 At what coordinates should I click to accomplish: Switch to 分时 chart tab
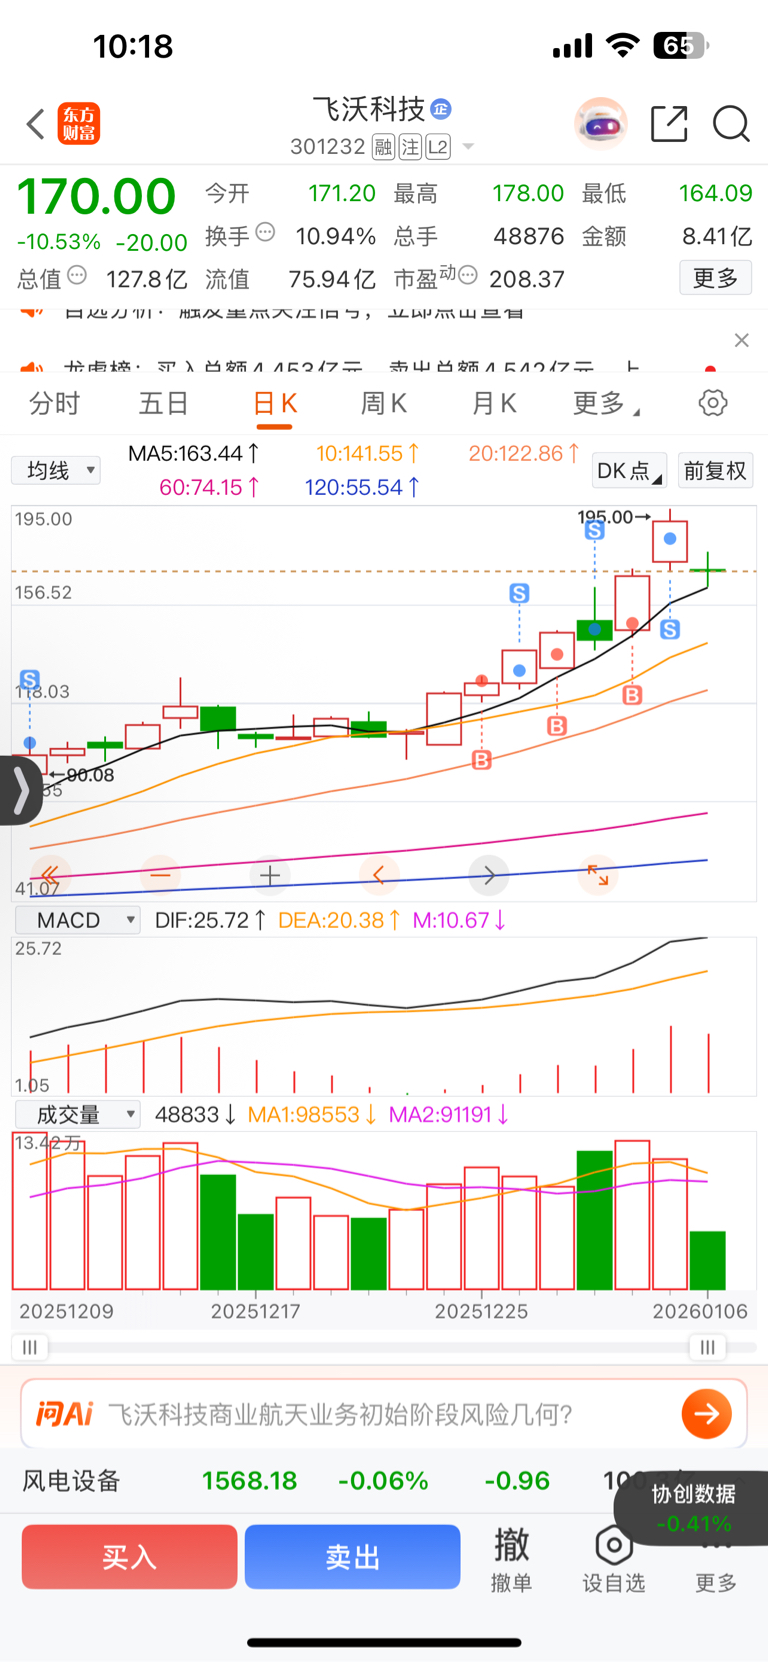(x=54, y=403)
